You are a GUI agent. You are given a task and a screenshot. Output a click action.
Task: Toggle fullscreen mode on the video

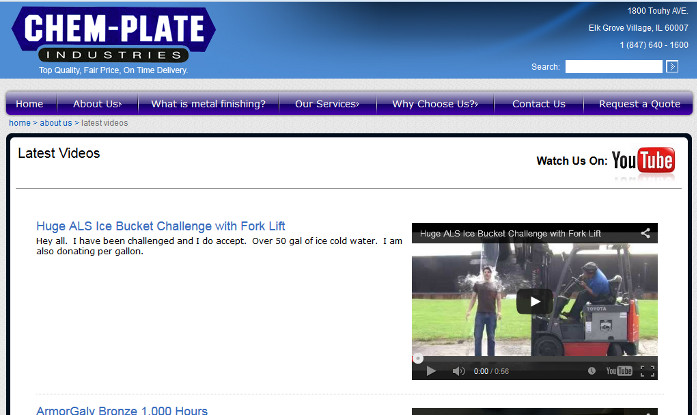[x=647, y=371]
